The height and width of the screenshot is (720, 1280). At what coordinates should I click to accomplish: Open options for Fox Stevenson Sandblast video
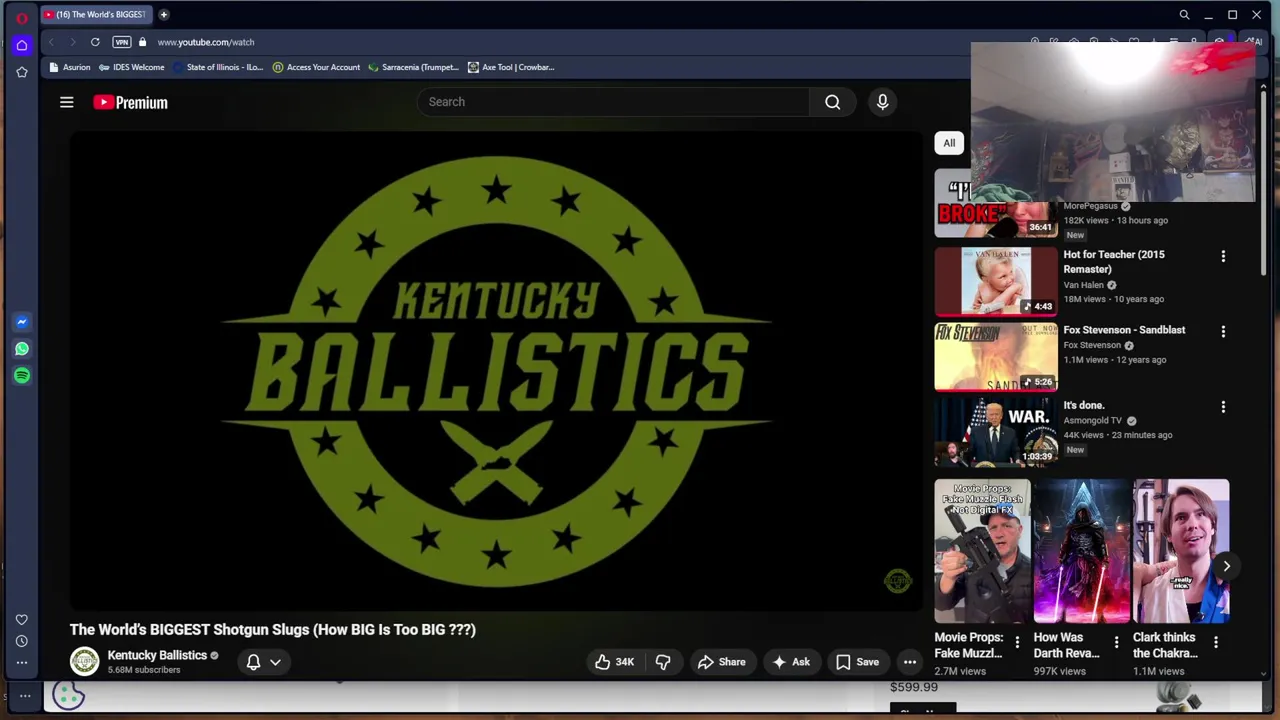(x=1223, y=331)
